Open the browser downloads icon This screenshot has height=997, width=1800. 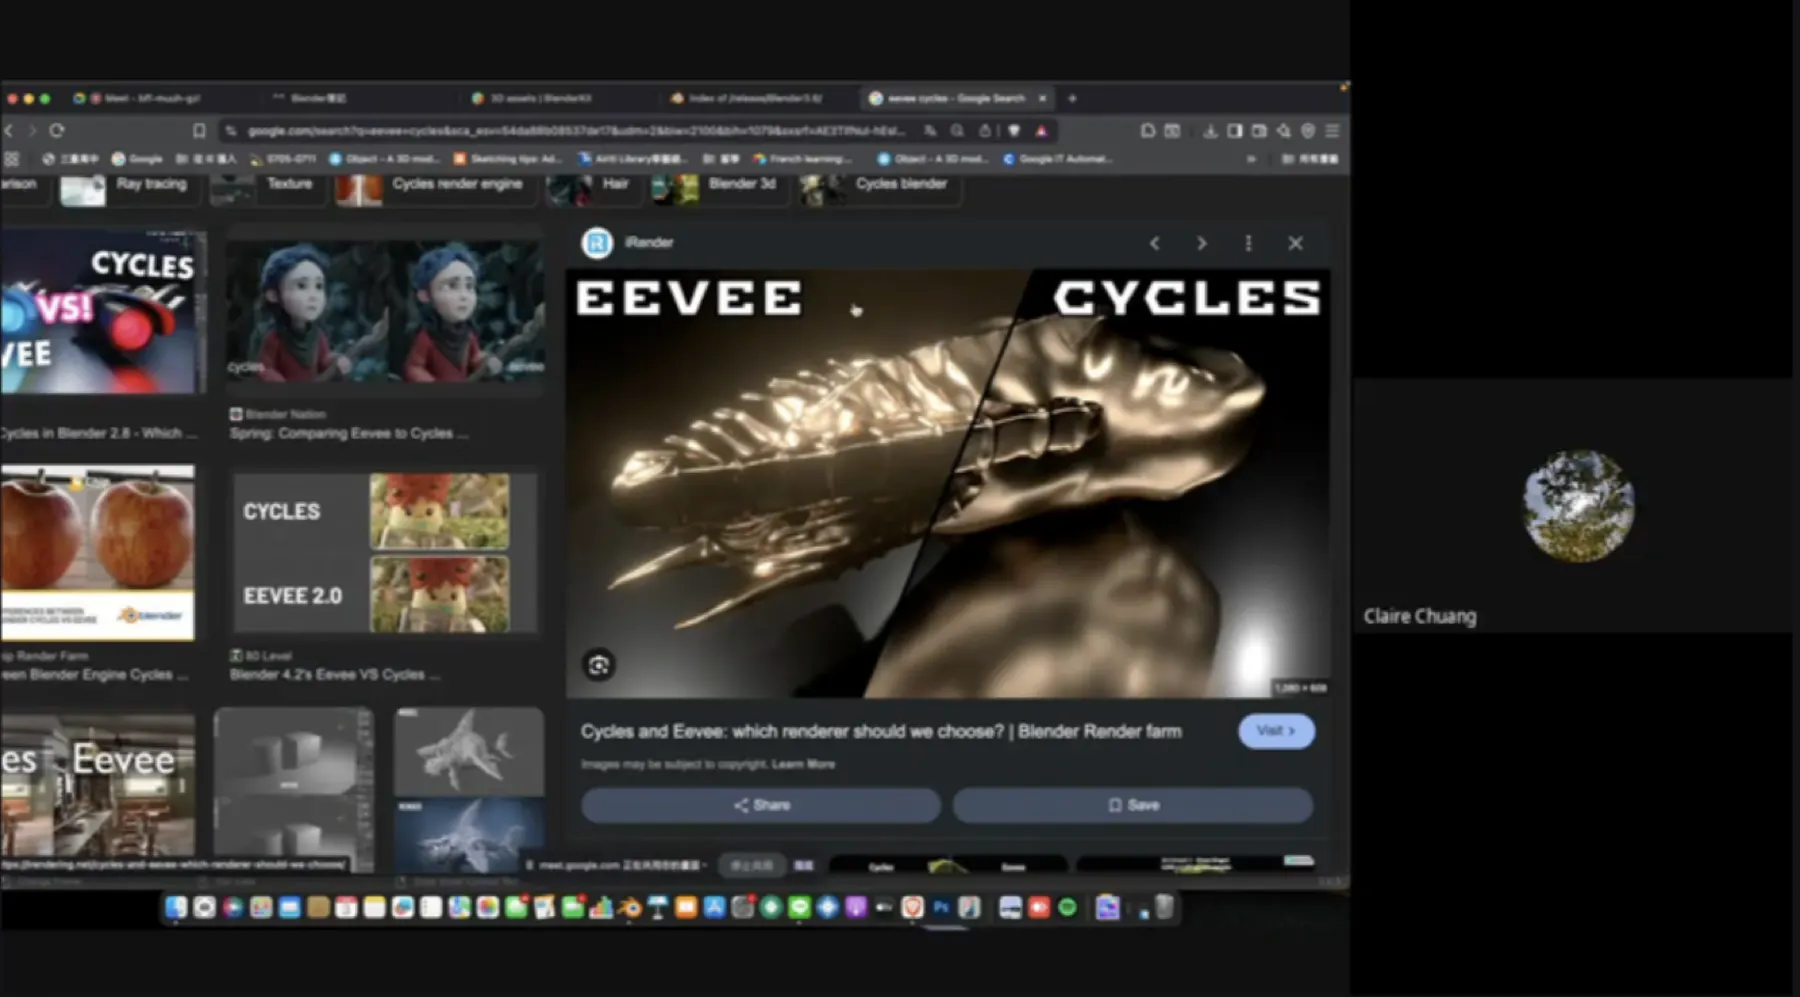click(x=1210, y=131)
